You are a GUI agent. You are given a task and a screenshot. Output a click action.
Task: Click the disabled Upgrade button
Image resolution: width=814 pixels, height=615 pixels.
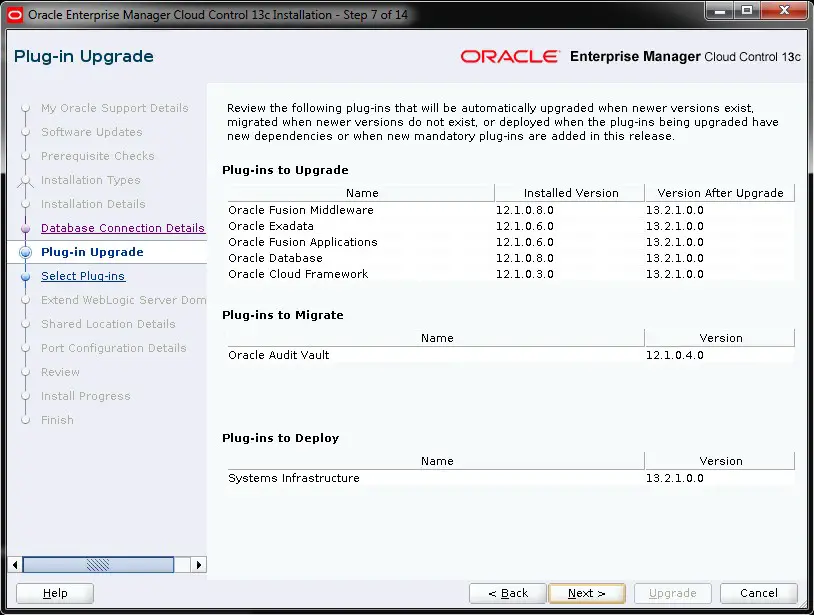coord(672,593)
